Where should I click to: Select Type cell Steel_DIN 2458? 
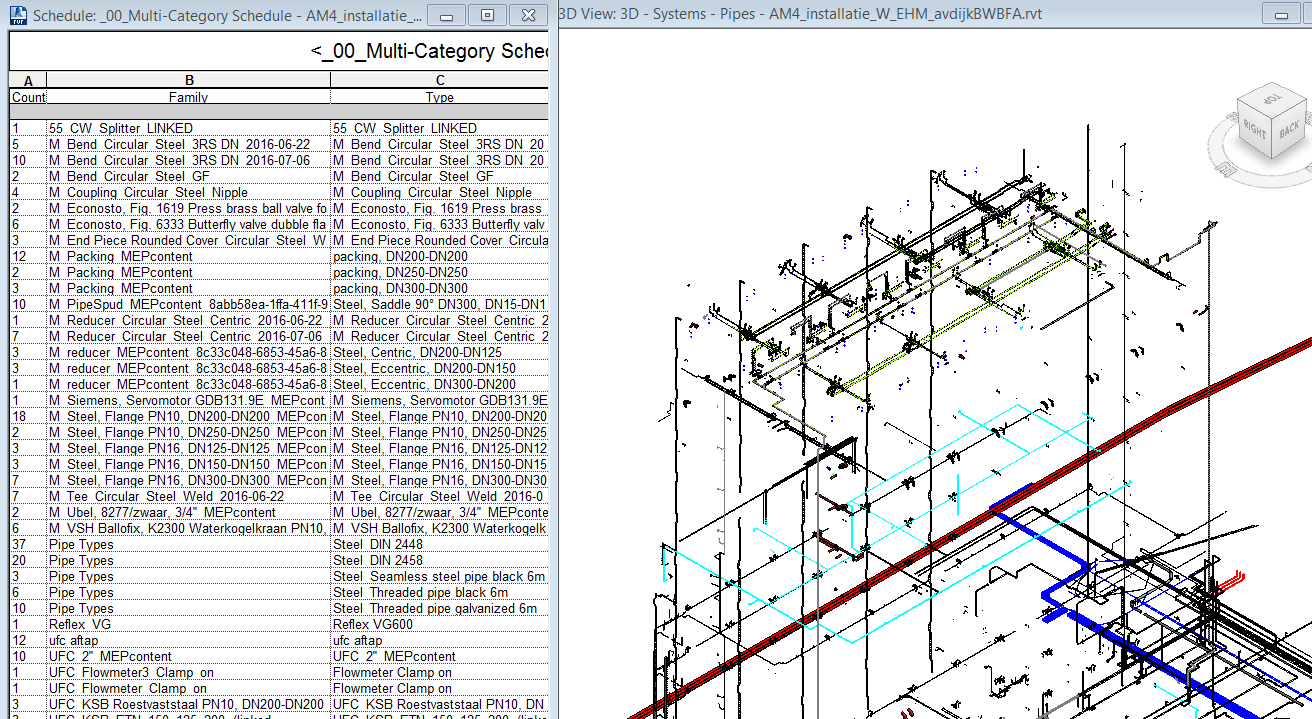coord(440,560)
